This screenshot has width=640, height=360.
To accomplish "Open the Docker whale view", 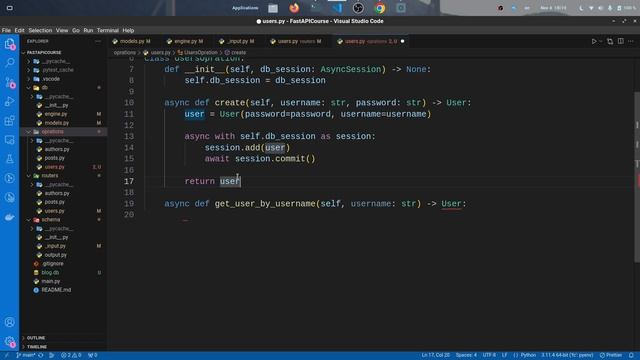I will click(x=9, y=217).
